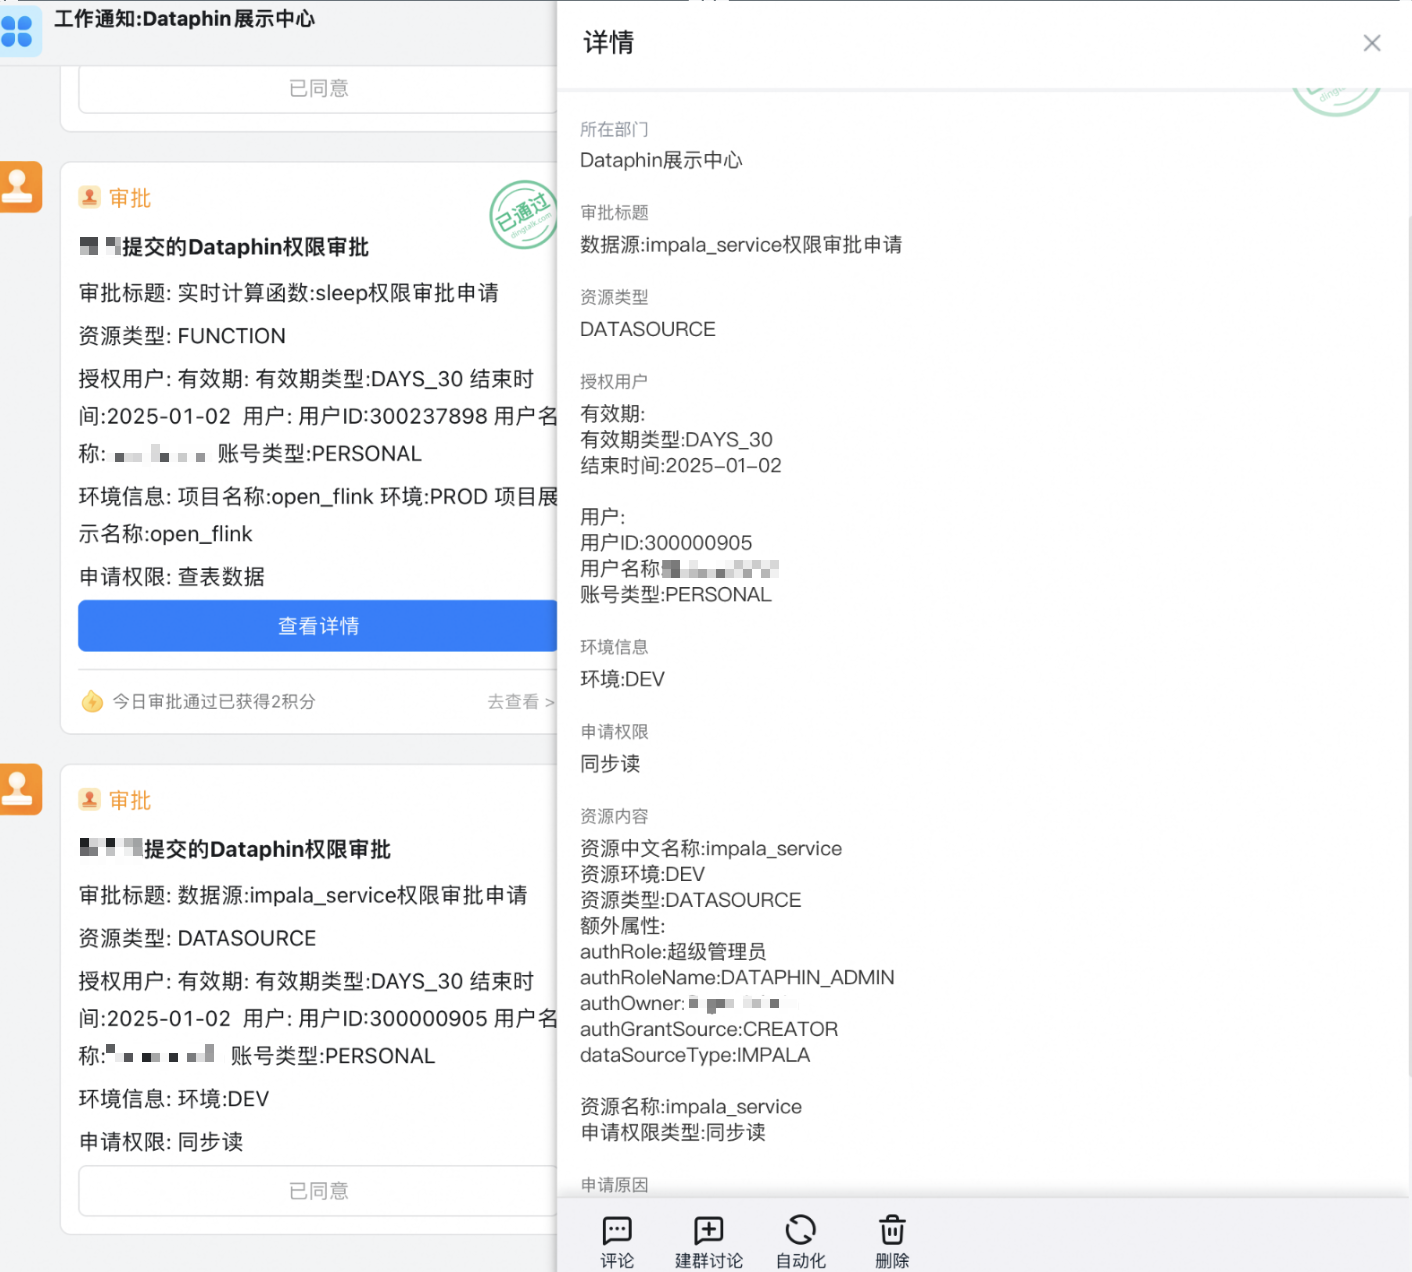
Task: Click 申请权限: 同步读 in the lower card
Action: click(x=161, y=1142)
